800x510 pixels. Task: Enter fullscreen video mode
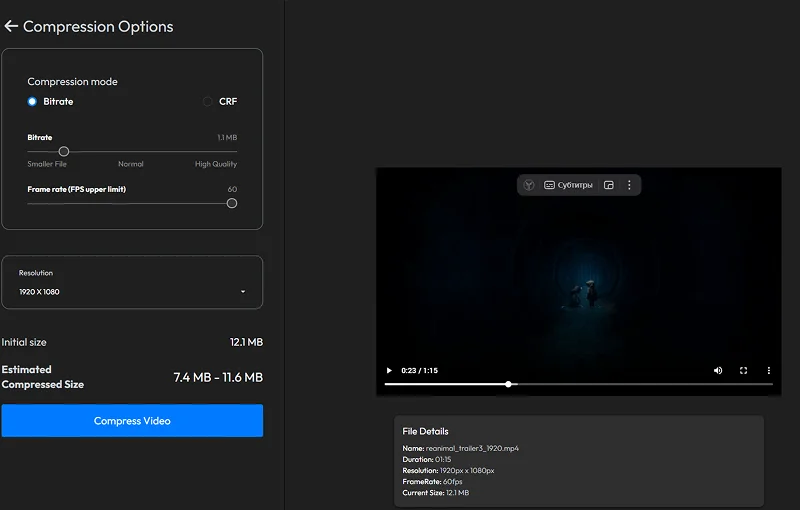pos(743,370)
